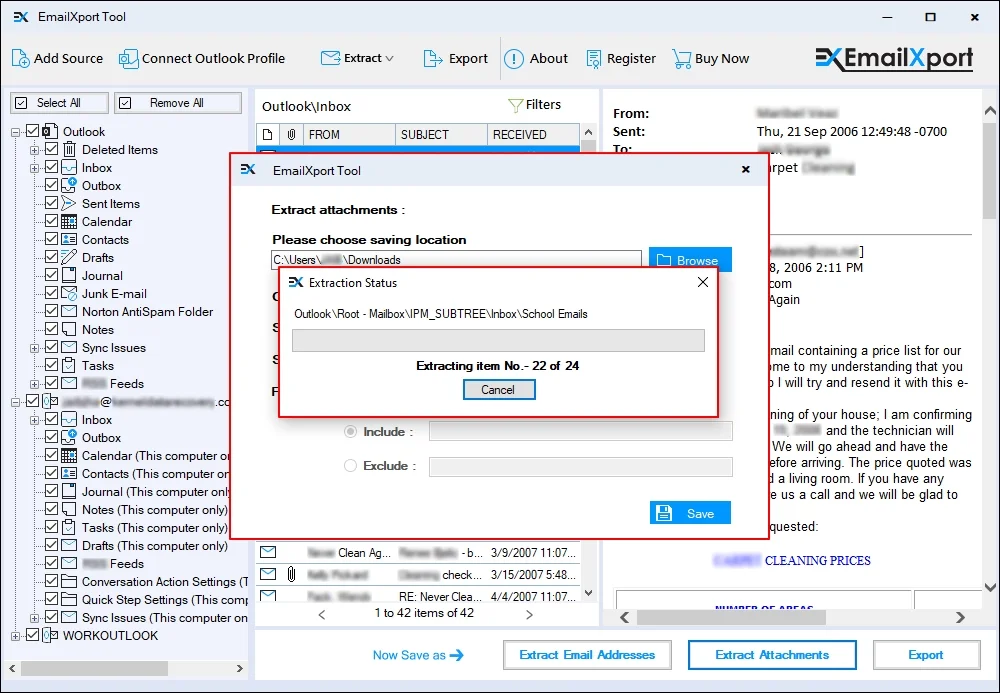
Task: Cancel the running extraction
Action: click(499, 390)
